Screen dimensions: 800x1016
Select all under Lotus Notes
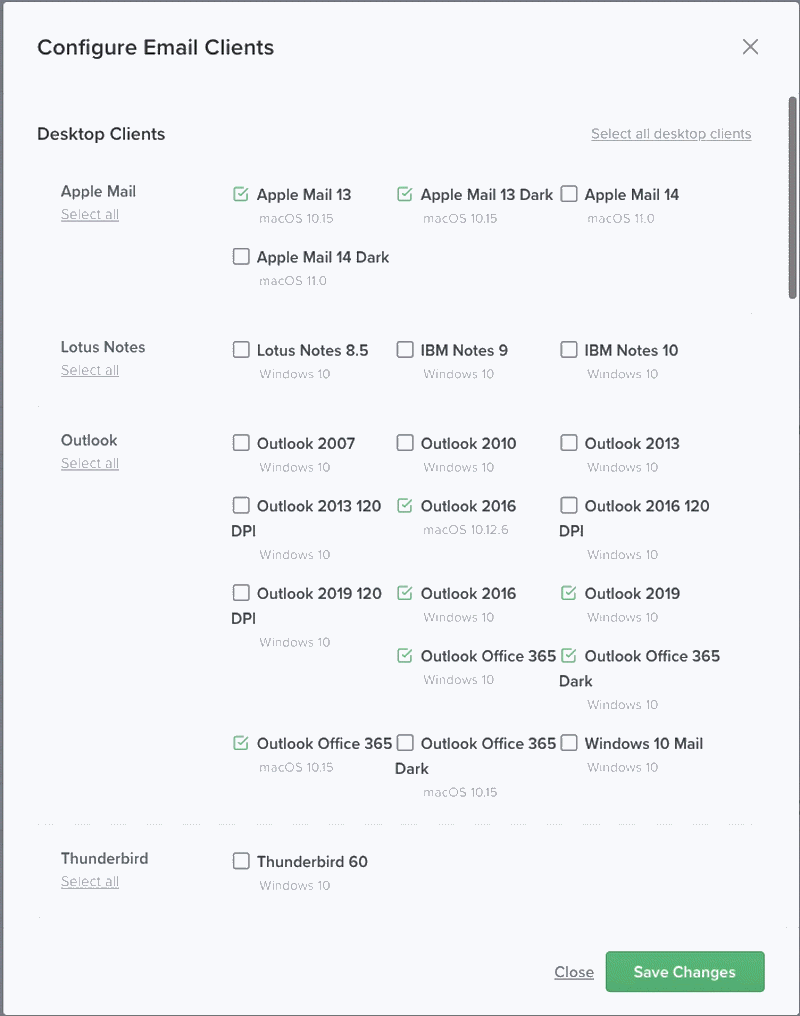click(x=90, y=371)
